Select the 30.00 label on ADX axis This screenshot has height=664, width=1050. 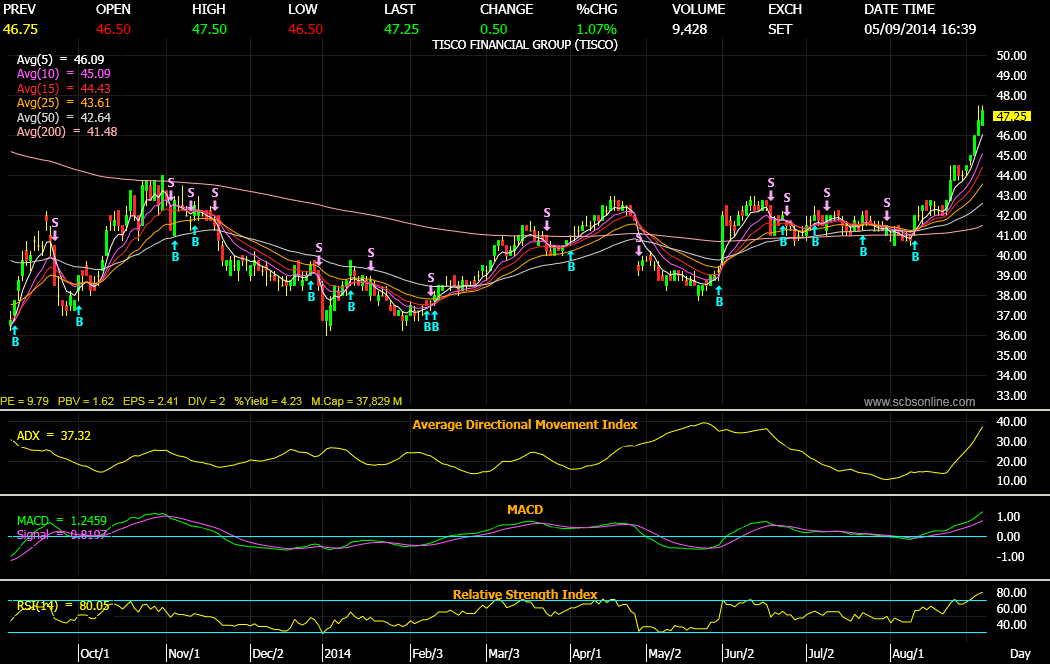[x=1011, y=442]
